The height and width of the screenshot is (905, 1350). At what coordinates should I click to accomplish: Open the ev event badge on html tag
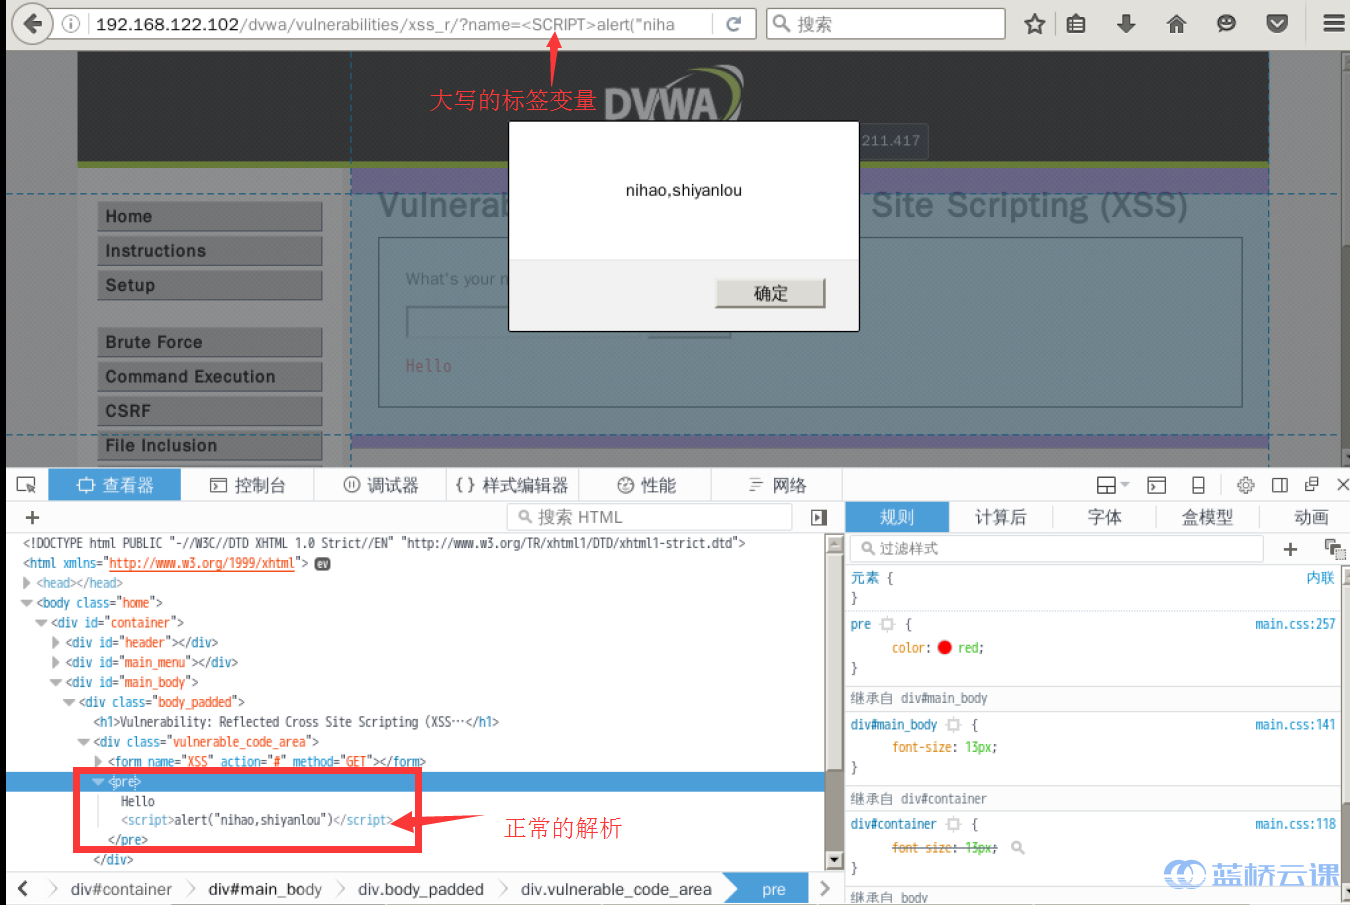pos(322,564)
